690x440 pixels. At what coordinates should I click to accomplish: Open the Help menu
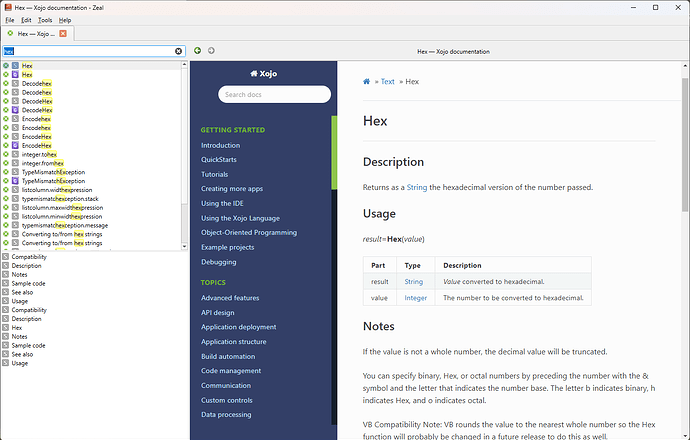(x=65, y=20)
